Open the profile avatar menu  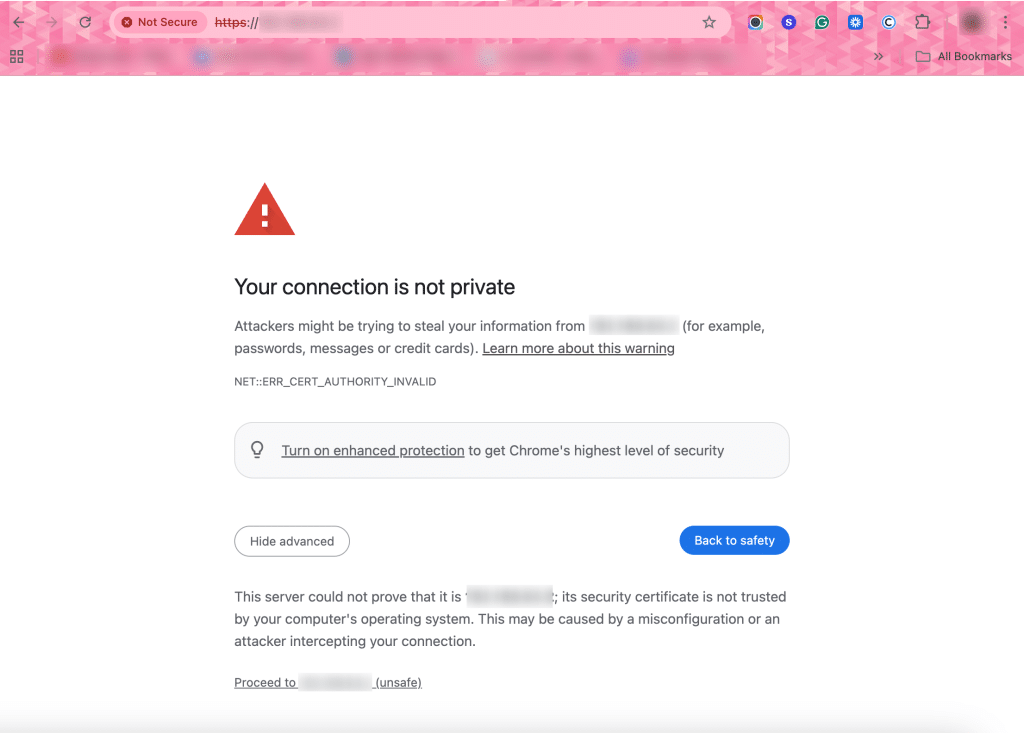tap(972, 22)
